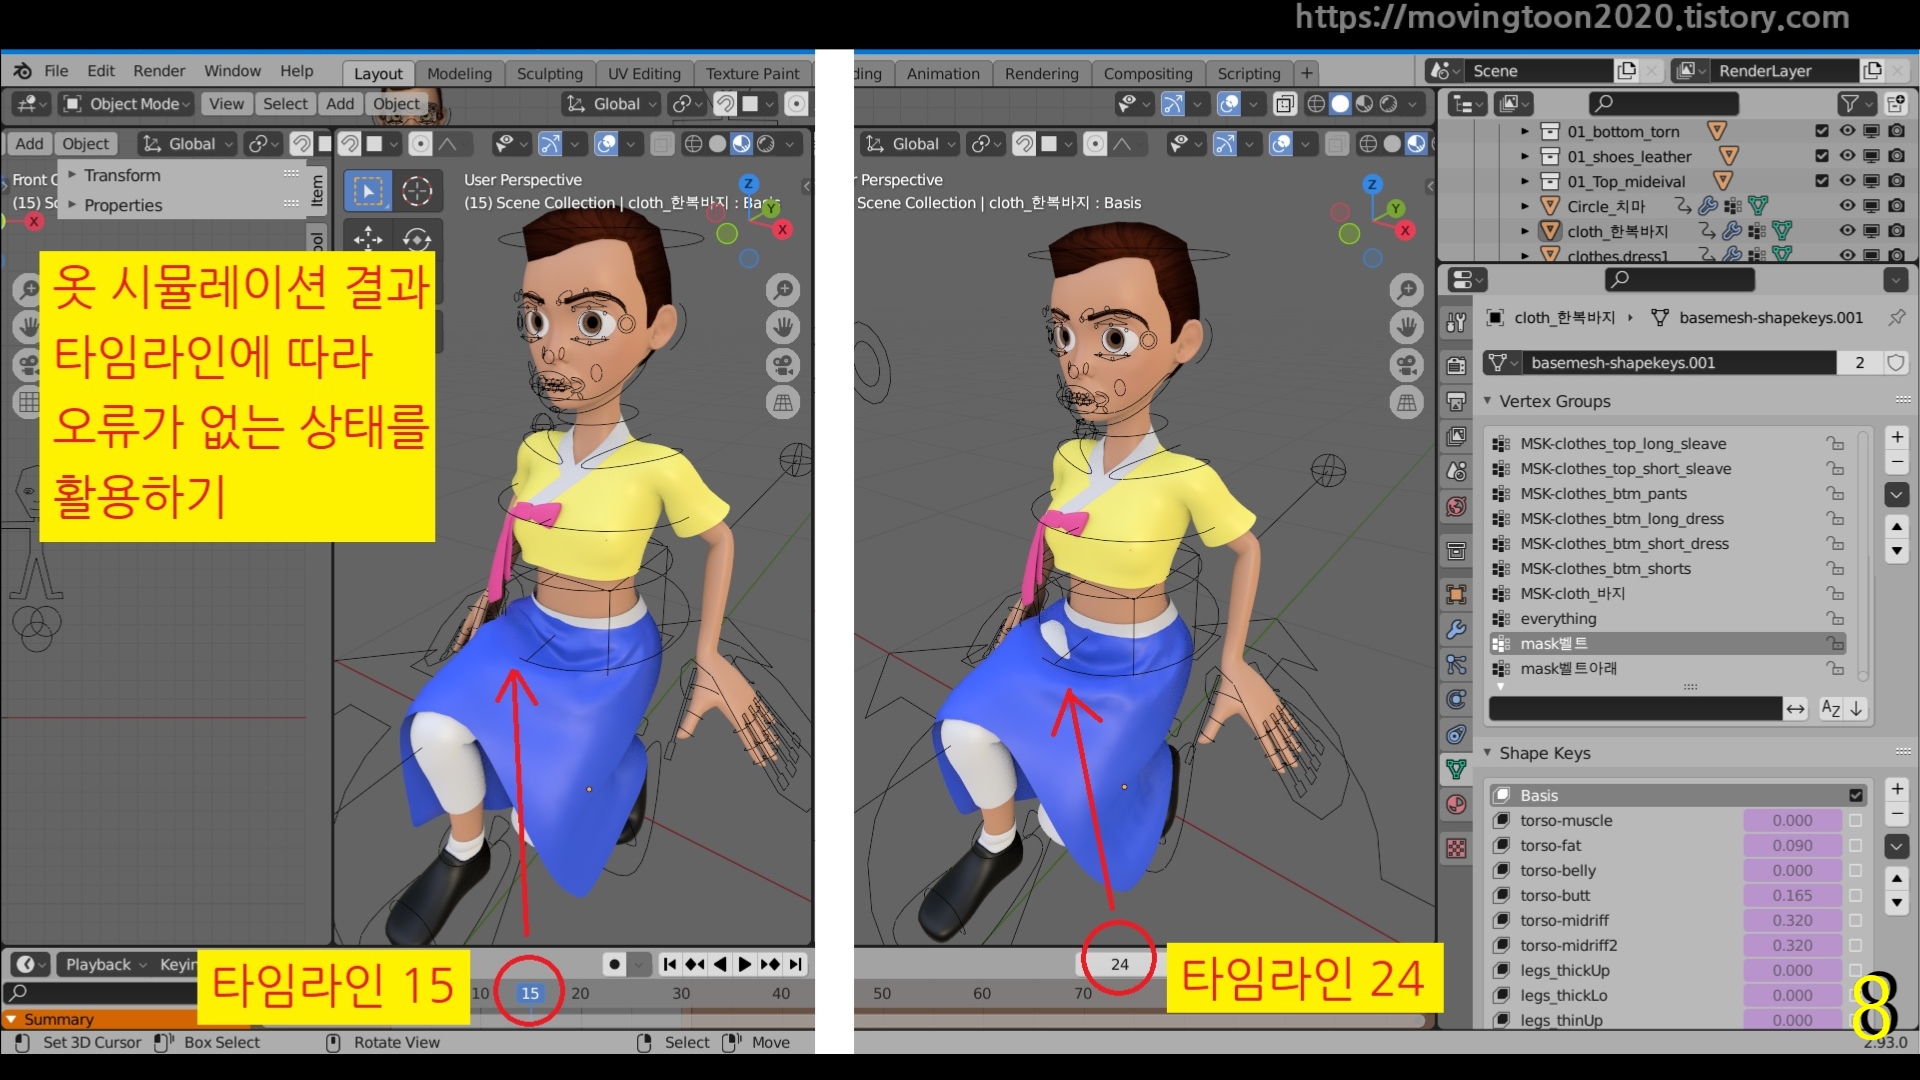
Task: Open Material properties tab
Action: click(x=1456, y=804)
